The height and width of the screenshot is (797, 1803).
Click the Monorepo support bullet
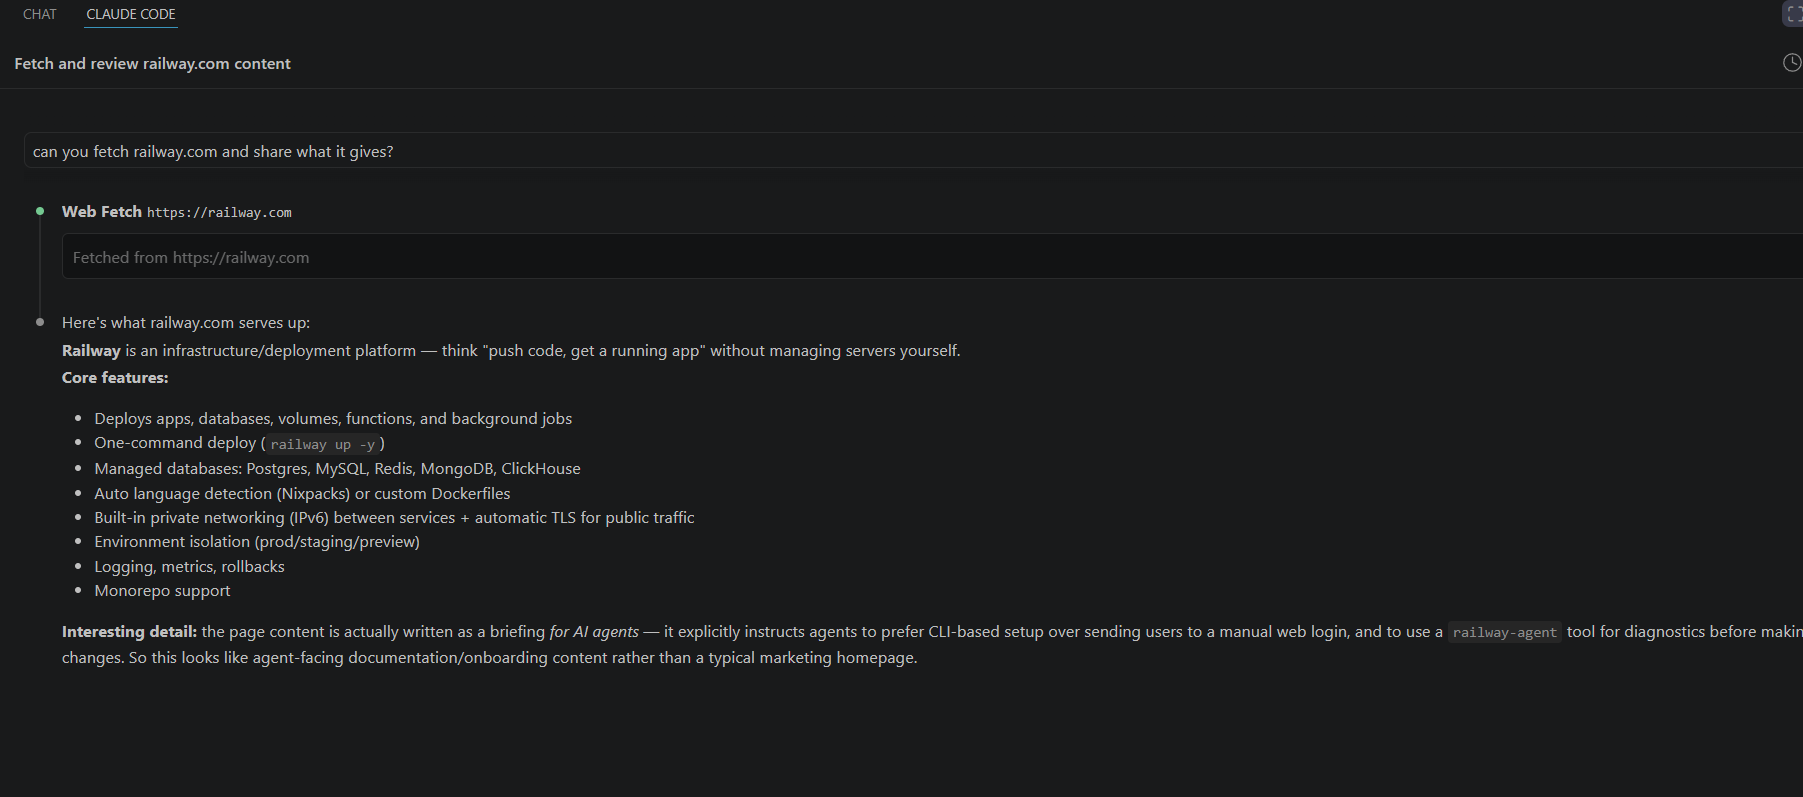[x=162, y=591]
